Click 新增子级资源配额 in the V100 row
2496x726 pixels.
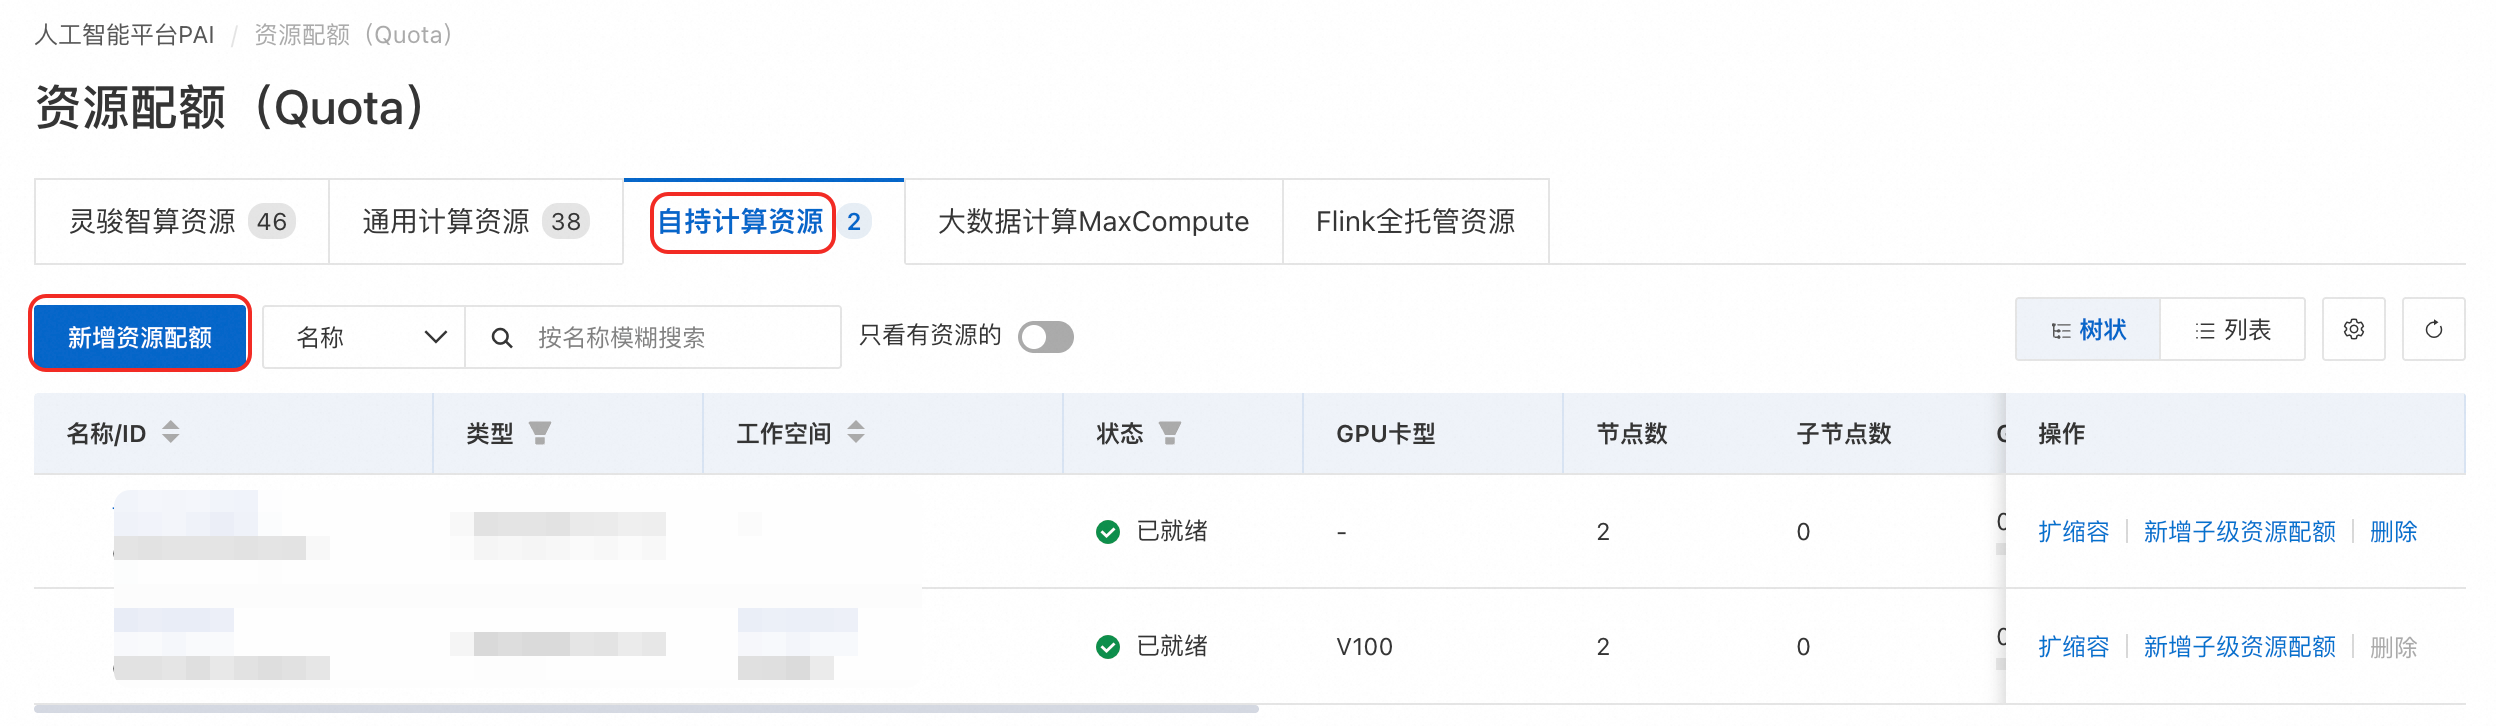coord(2239,647)
